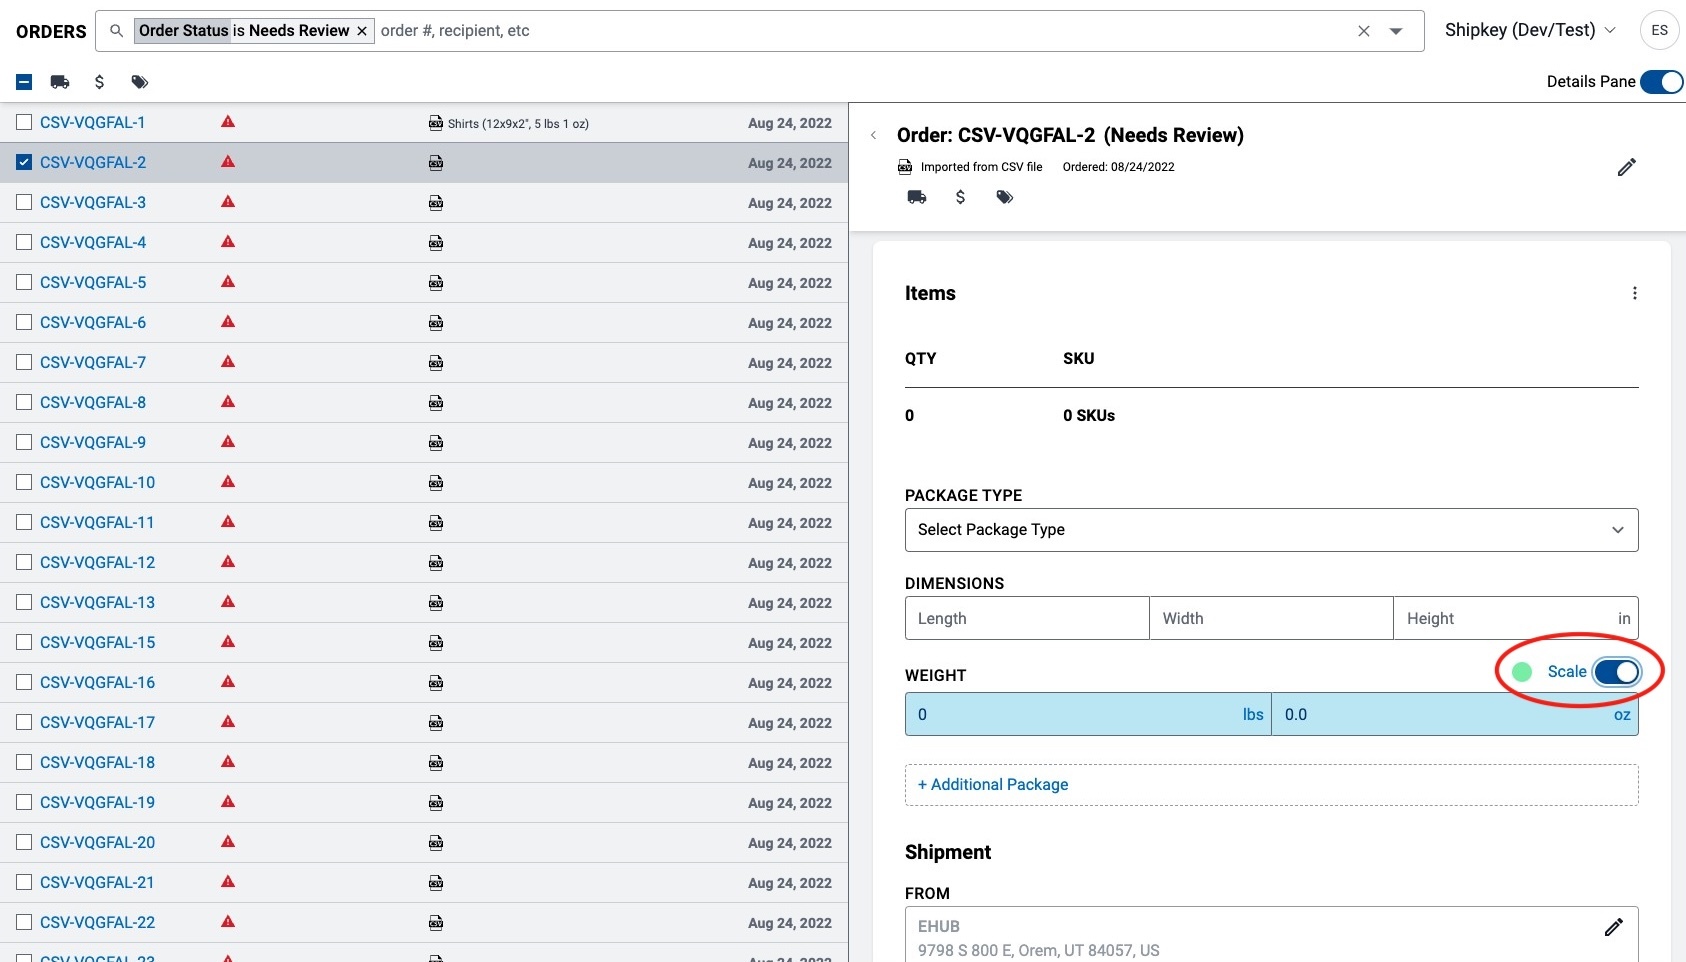Remove the Order Status Needs Review filter chip
Viewport: 1686px width, 962px height.
tap(362, 31)
